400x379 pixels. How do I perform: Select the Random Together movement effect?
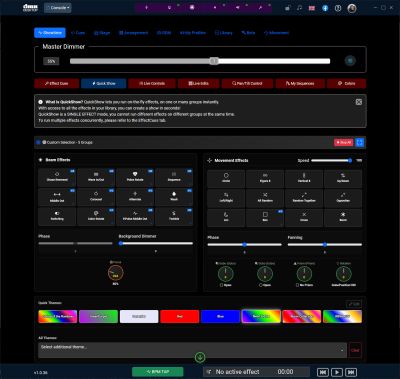point(304,198)
